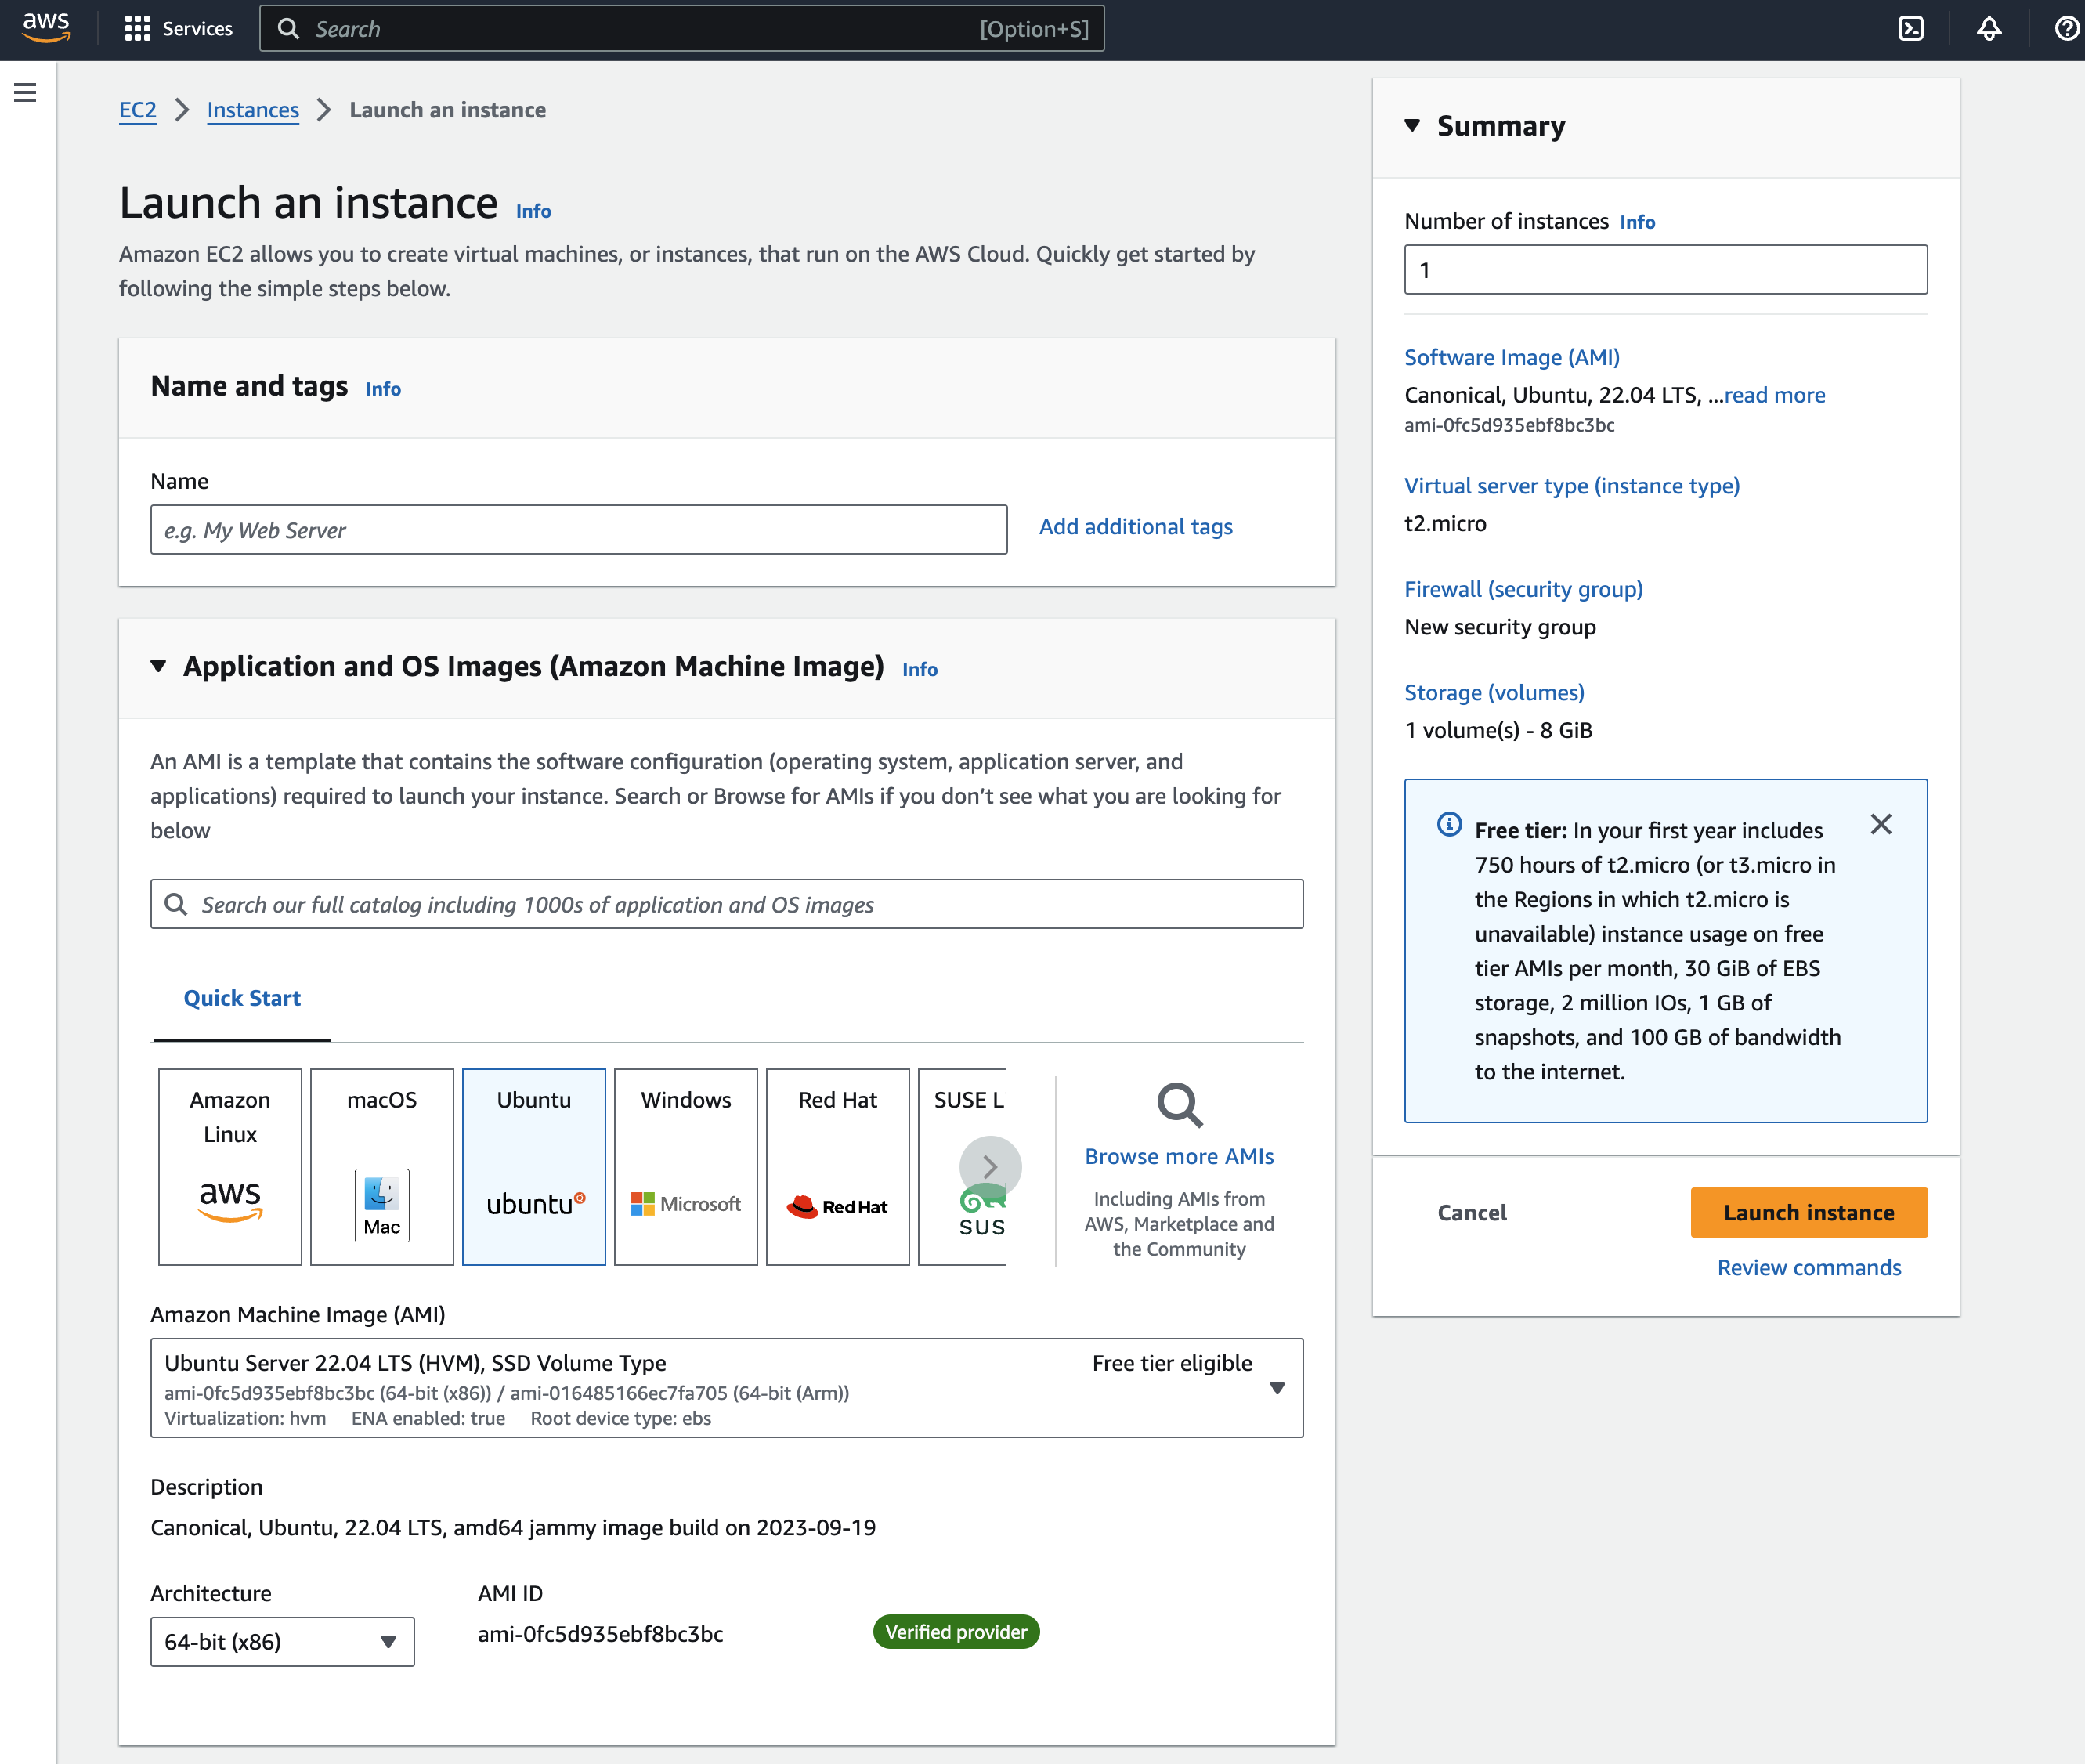Click the Cancel button

coord(1472,1213)
